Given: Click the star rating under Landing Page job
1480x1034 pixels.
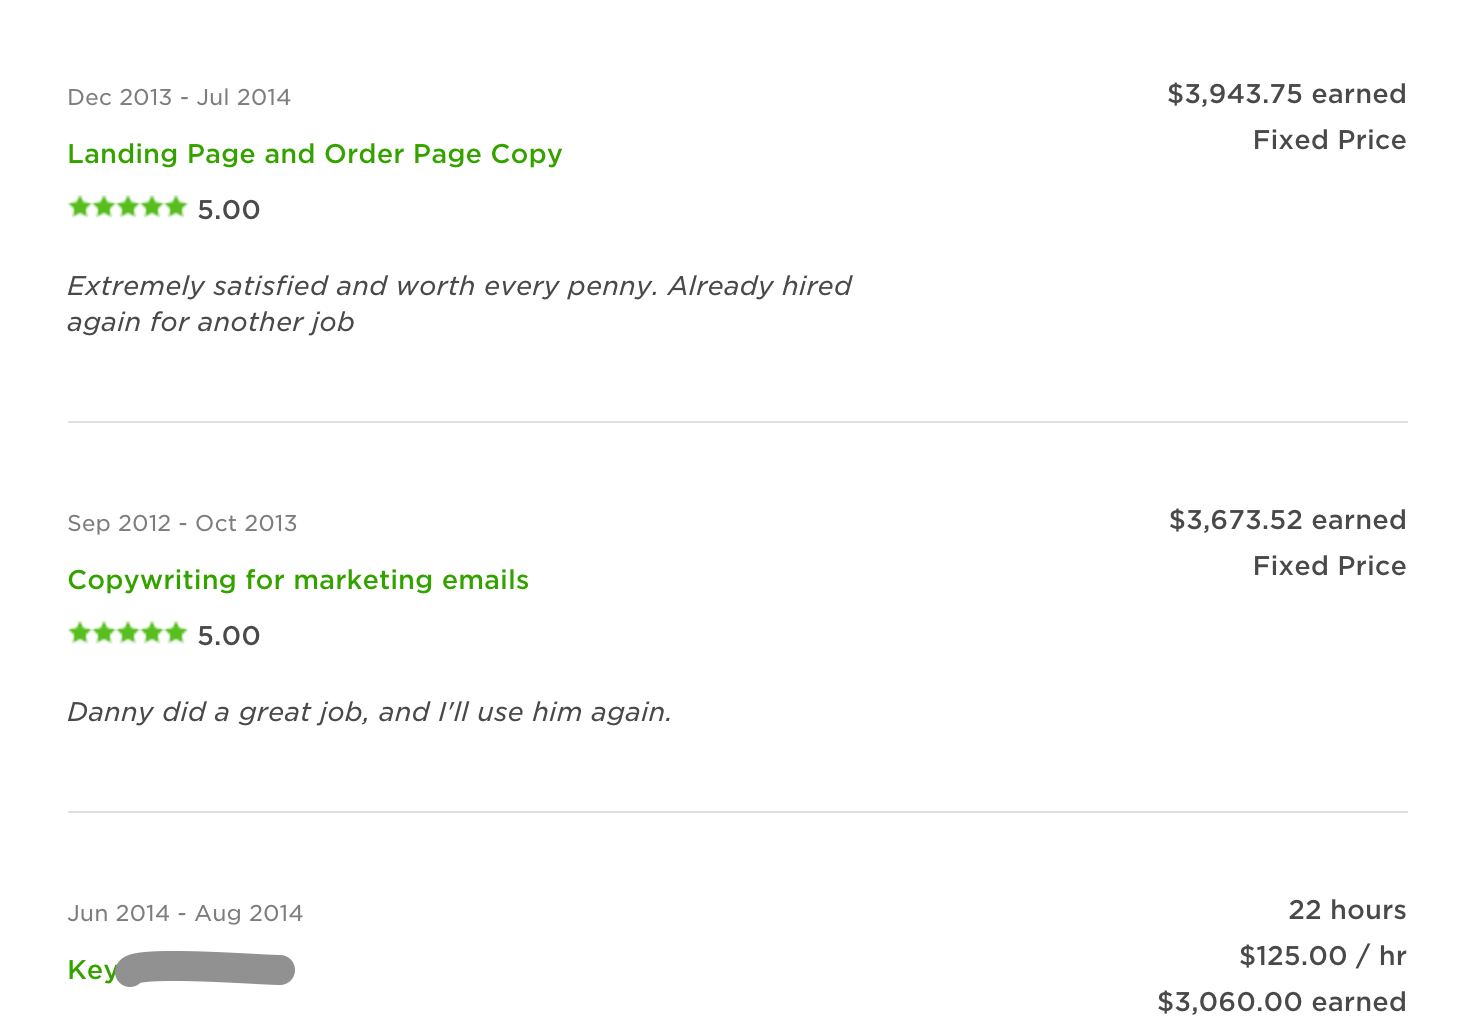Looking at the screenshot, I should pyautogui.click(x=127, y=208).
